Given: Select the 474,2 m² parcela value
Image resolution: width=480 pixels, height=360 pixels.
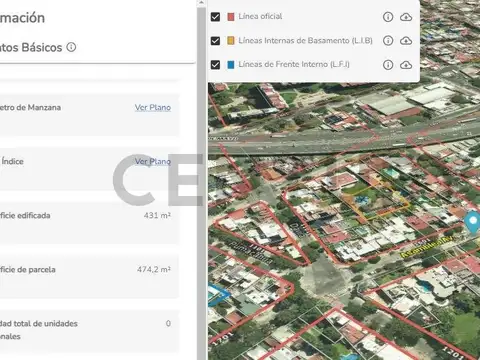Looking at the screenshot, I should [154, 269].
